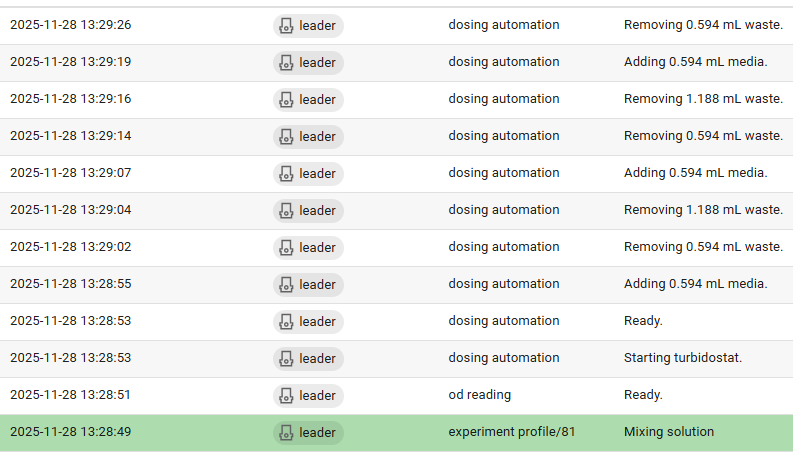Click the unit icon in the 13:29:02 row

(x=286, y=247)
